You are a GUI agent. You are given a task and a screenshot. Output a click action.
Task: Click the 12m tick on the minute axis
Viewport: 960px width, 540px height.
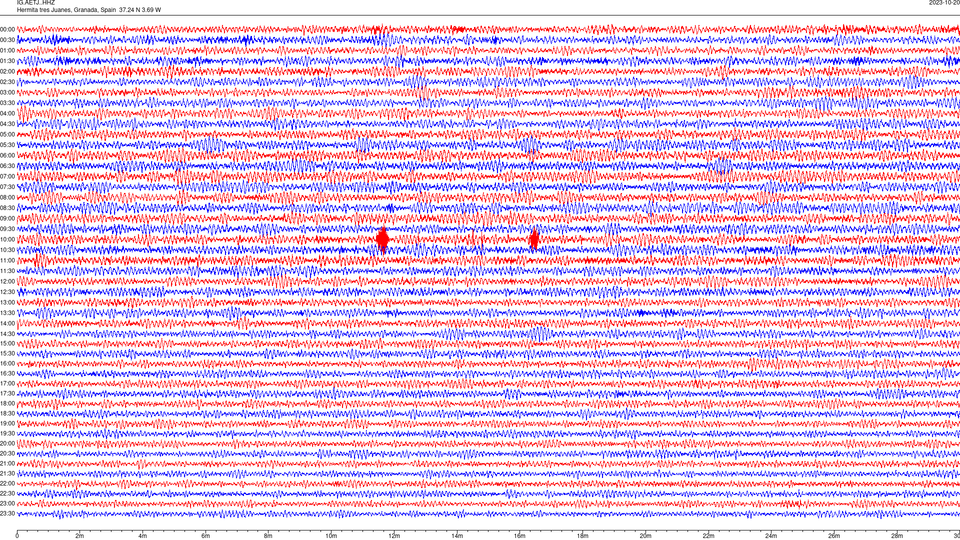394,536
